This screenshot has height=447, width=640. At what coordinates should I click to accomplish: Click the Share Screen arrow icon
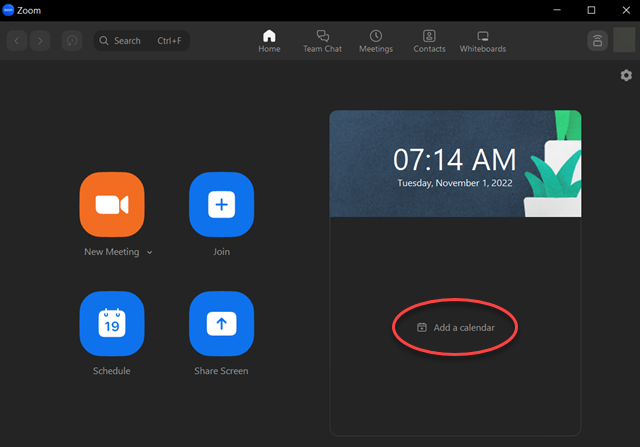pos(221,323)
